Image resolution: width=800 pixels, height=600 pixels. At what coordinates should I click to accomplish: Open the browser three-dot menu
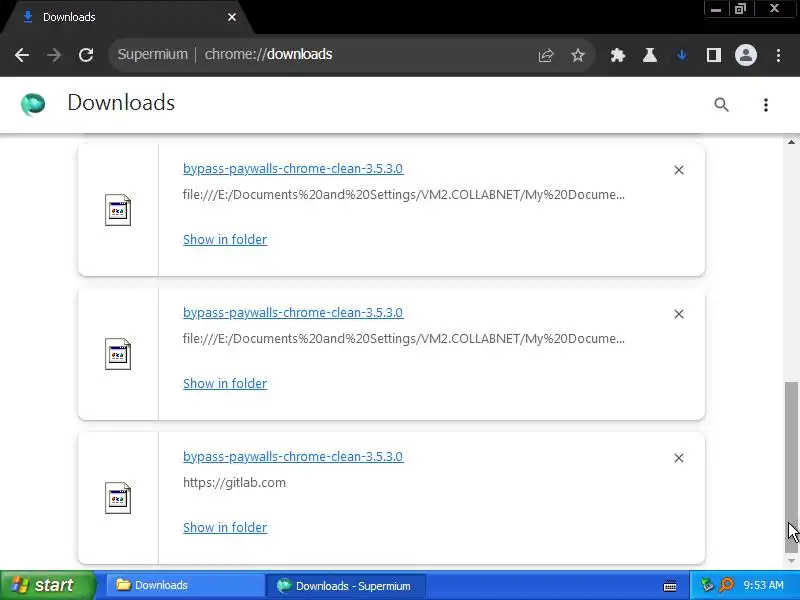pyautogui.click(x=778, y=55)
